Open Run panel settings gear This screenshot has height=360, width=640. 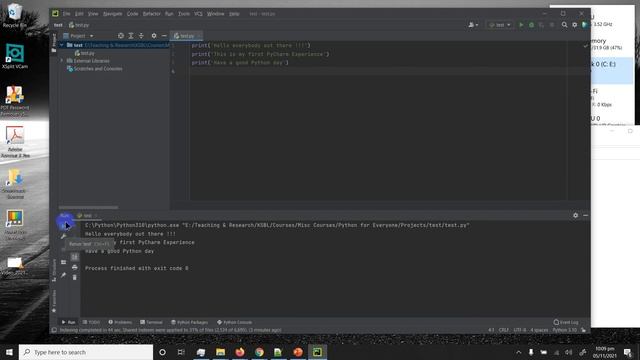[576, 215]
